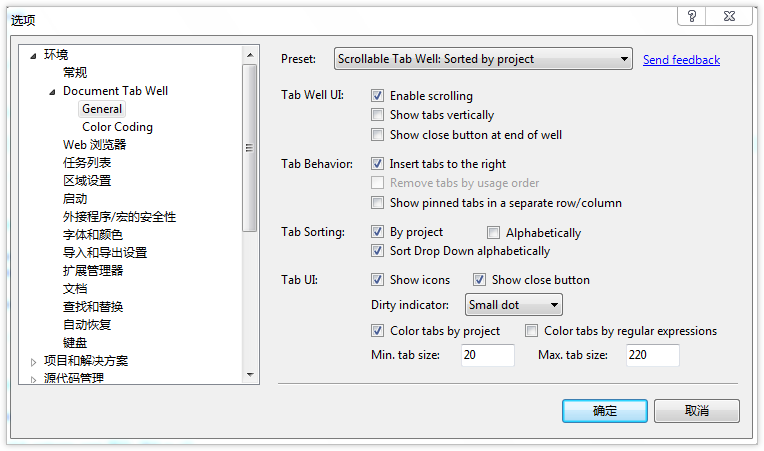The image size is (764, 451).
Task: Collapse the Document Tab Well node
Action: pyautogui.click(x=52, y=91)
